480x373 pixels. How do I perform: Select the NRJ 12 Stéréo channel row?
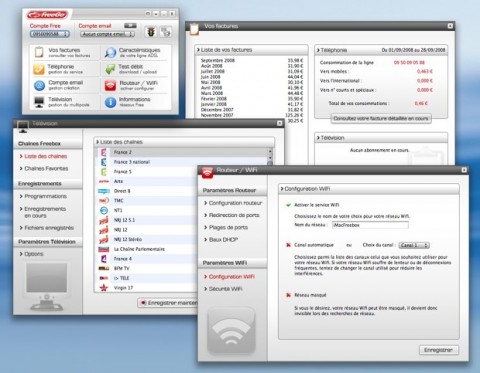point(147,239)
